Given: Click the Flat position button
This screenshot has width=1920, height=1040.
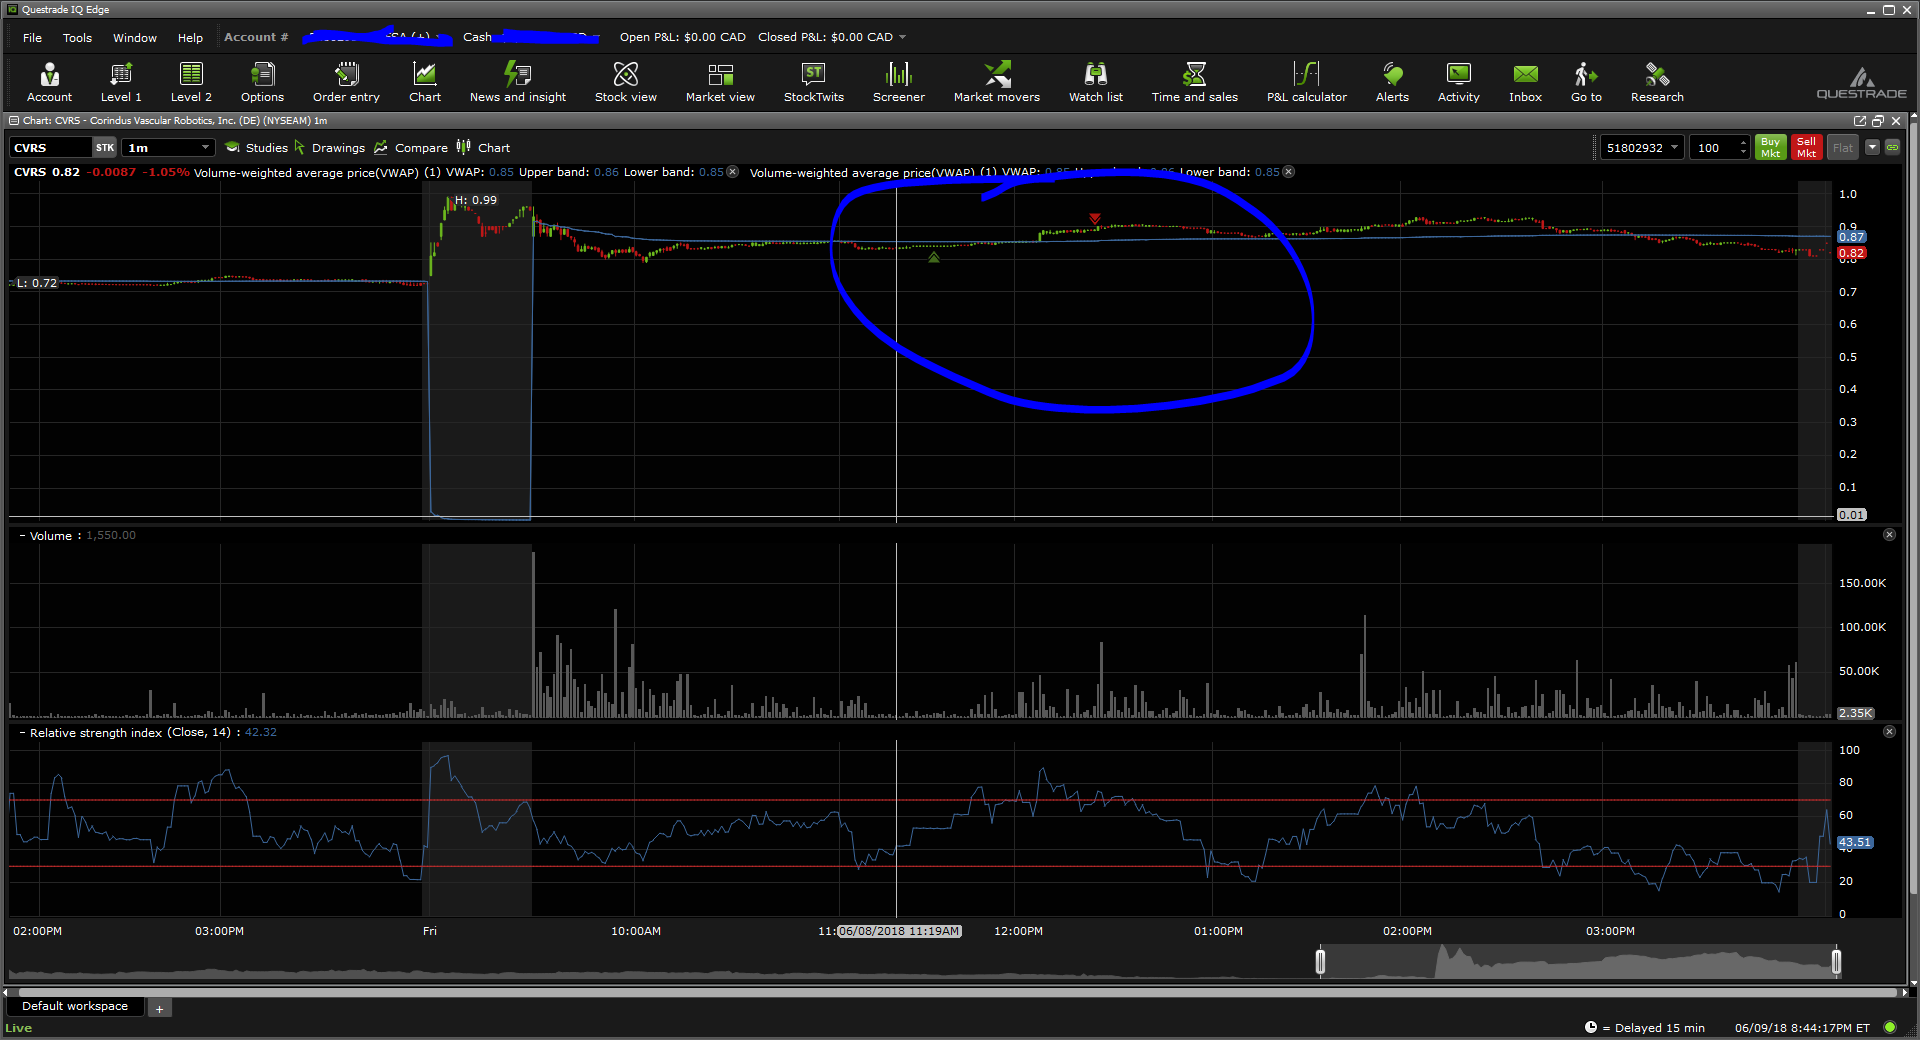Looking at the screenshot, I should (x=1842, y=148).
